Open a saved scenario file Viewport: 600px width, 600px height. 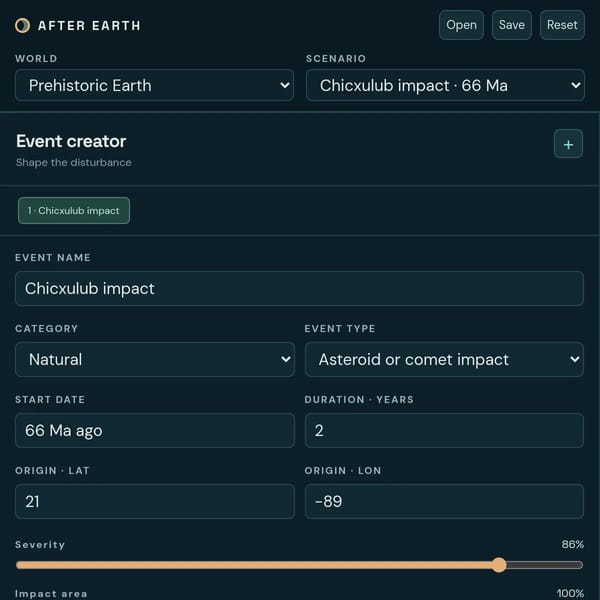pyautogui.click(x=461, y=25)
